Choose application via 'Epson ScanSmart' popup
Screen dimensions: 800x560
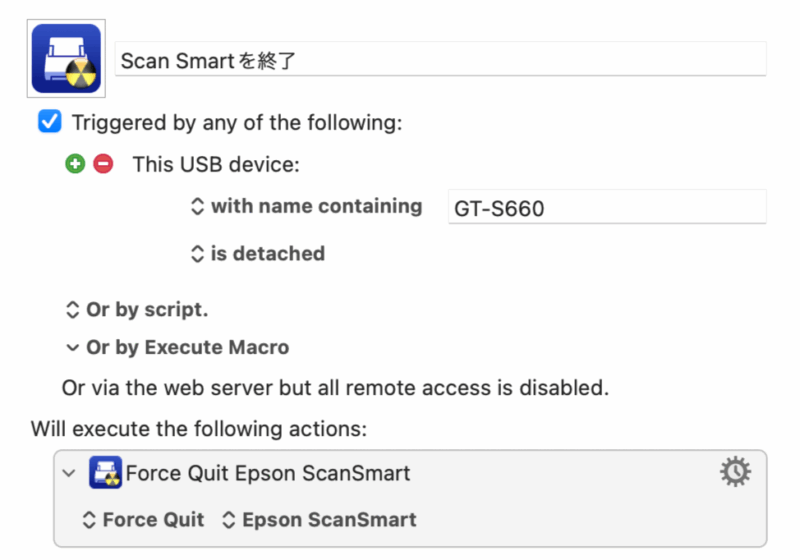click(x=319, y=520)
